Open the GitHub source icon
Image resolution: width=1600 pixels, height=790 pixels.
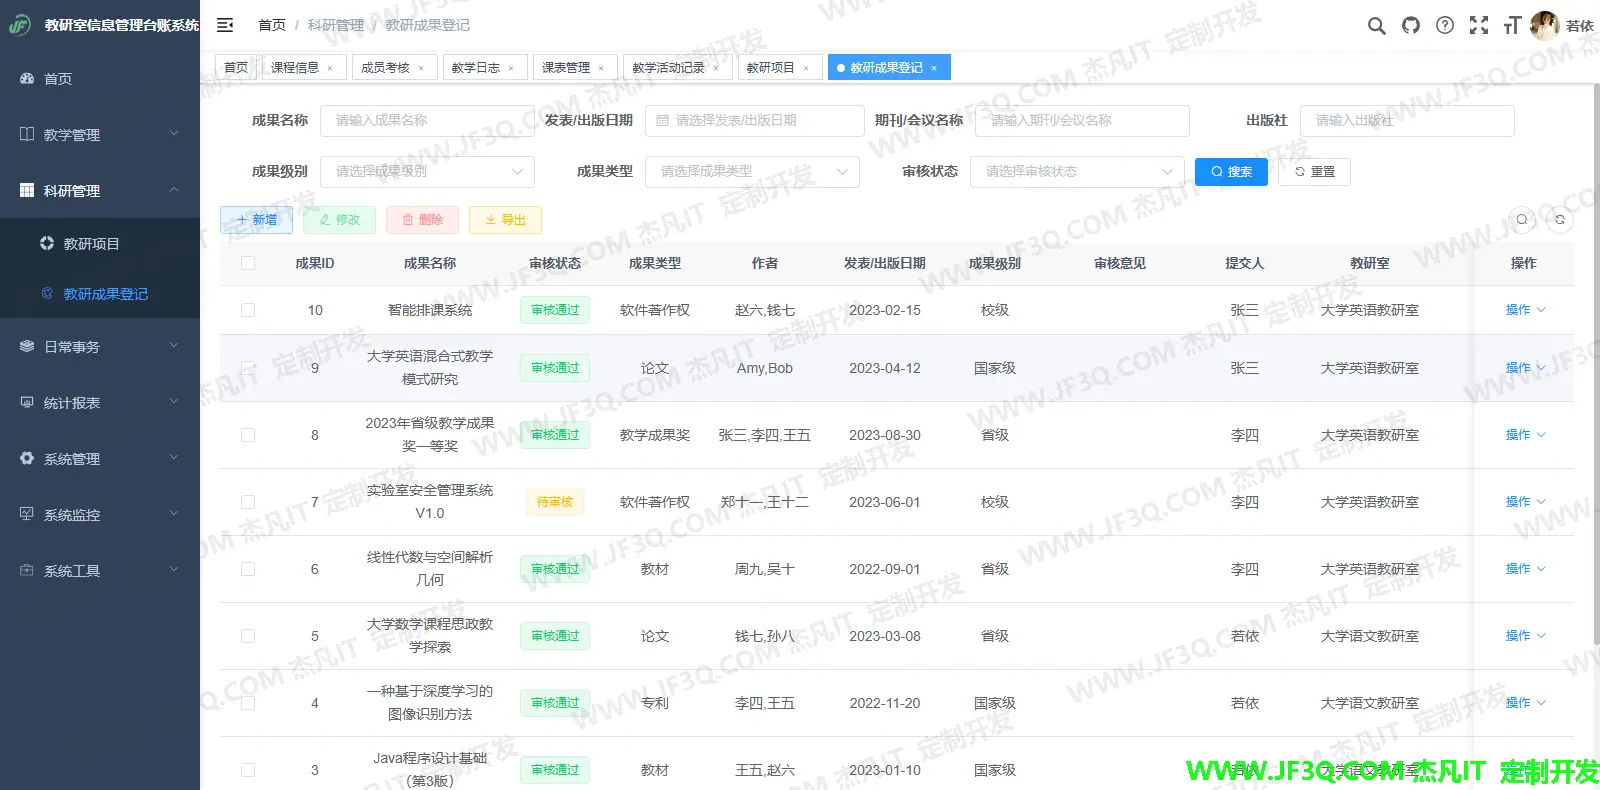(x=1411, y=26)
